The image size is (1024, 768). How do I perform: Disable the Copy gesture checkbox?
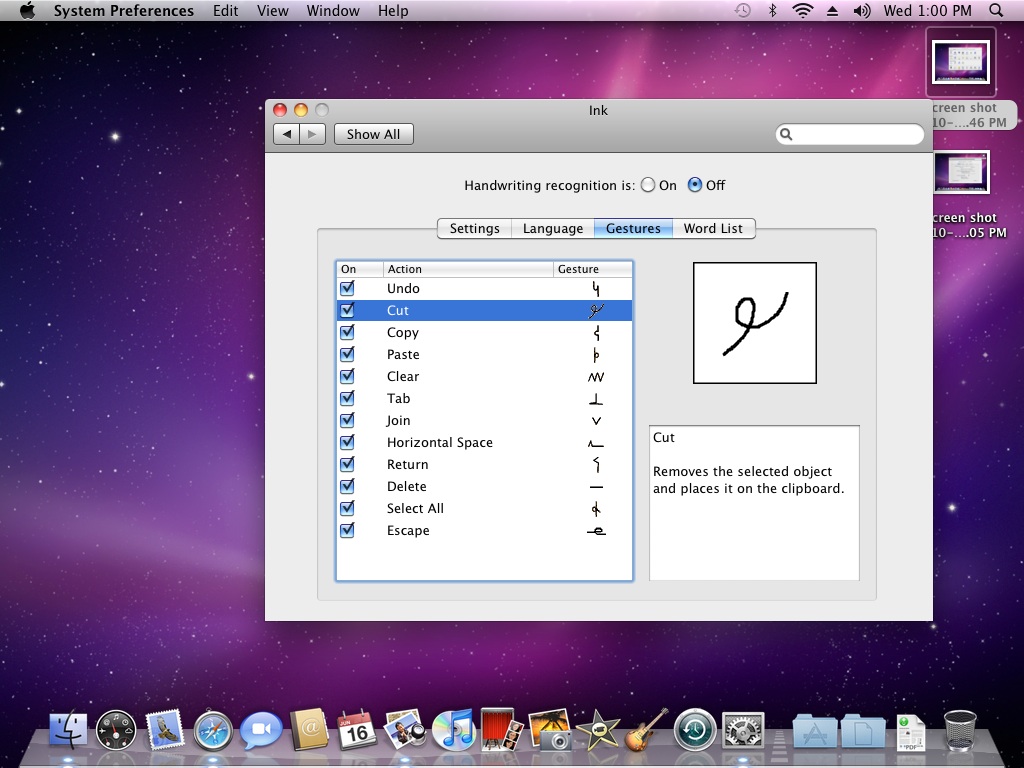tap(347, 332)
